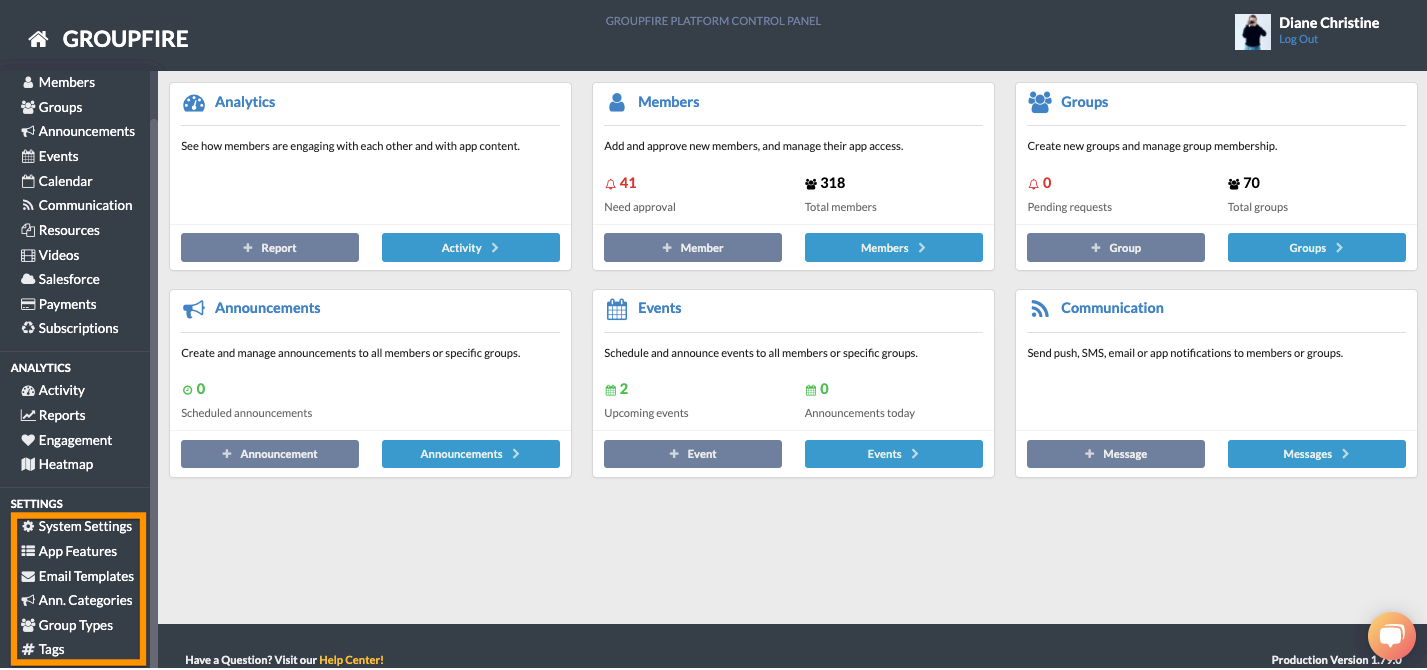Click the Communication card title

[1112, 308]
